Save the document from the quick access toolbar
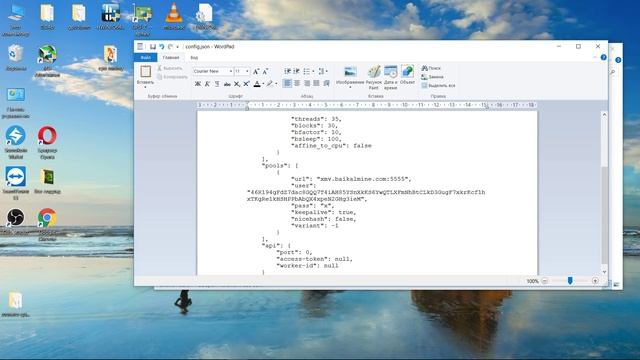 coord(153,47)
